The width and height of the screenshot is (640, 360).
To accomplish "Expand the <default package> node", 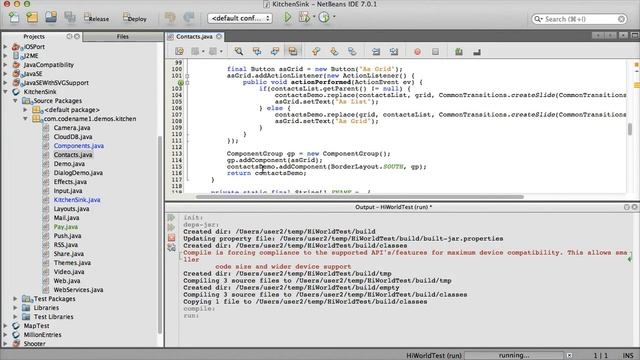I will [25, 110].
